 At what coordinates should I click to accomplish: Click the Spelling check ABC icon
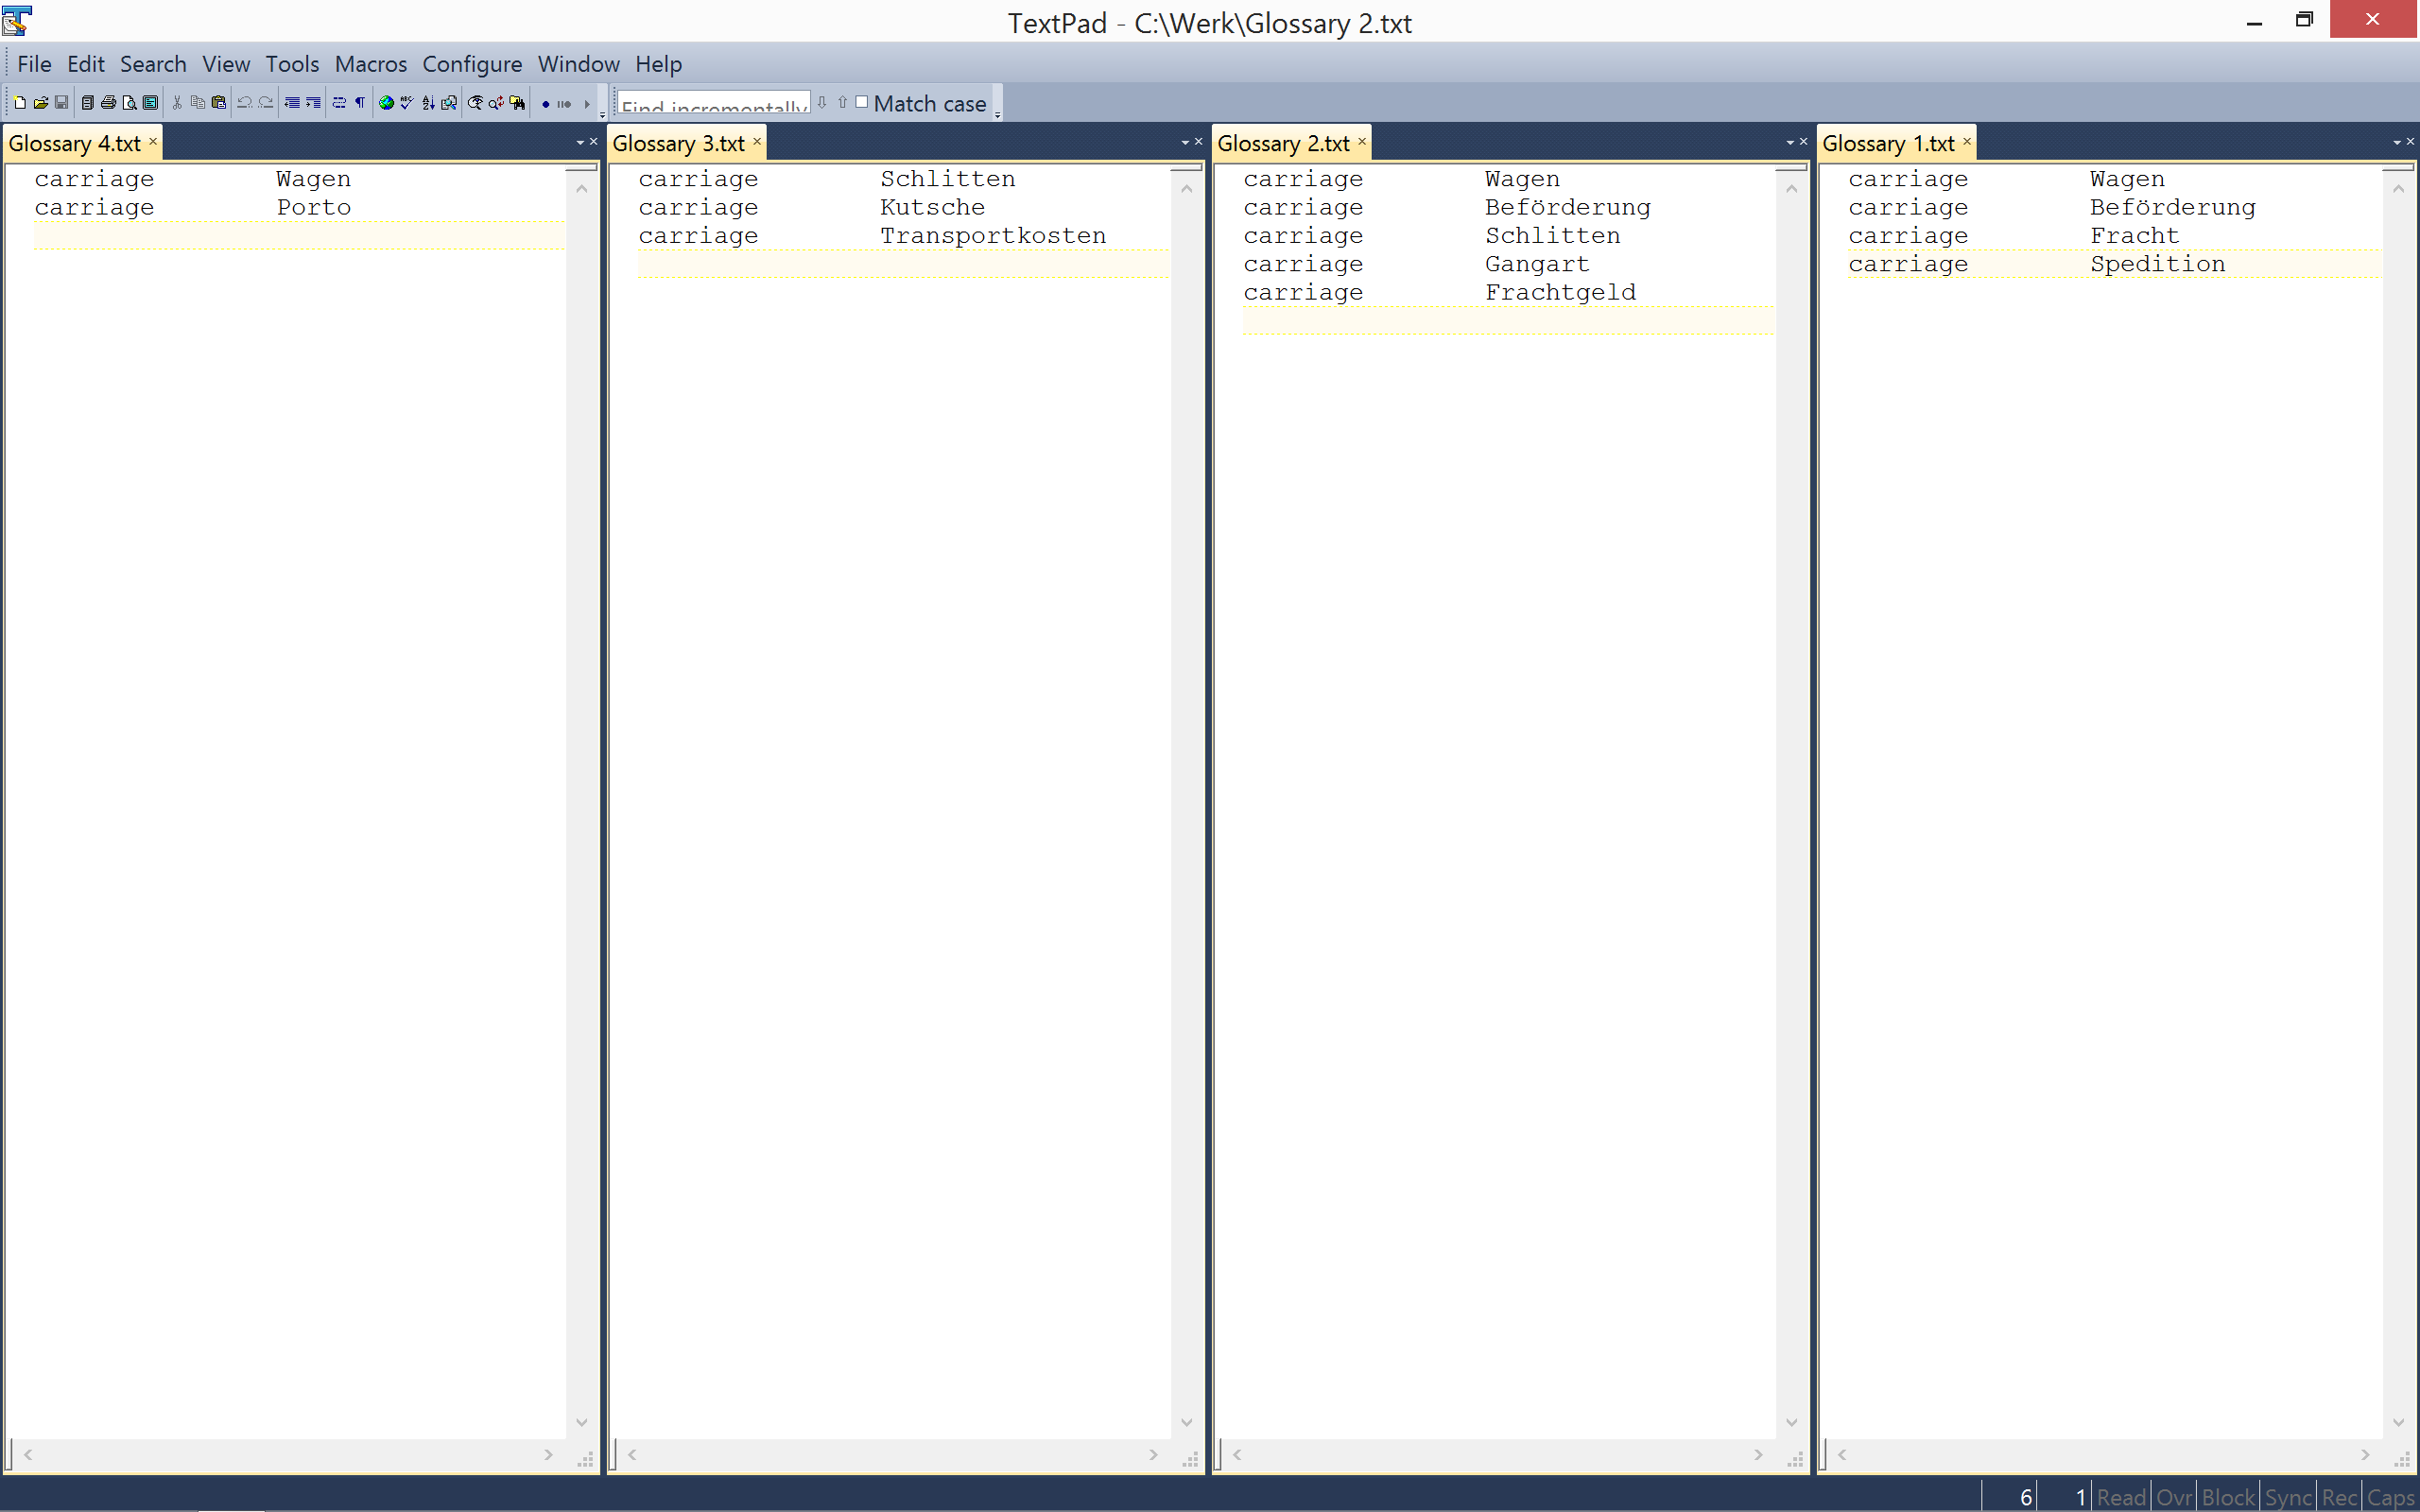coord(406,103)
